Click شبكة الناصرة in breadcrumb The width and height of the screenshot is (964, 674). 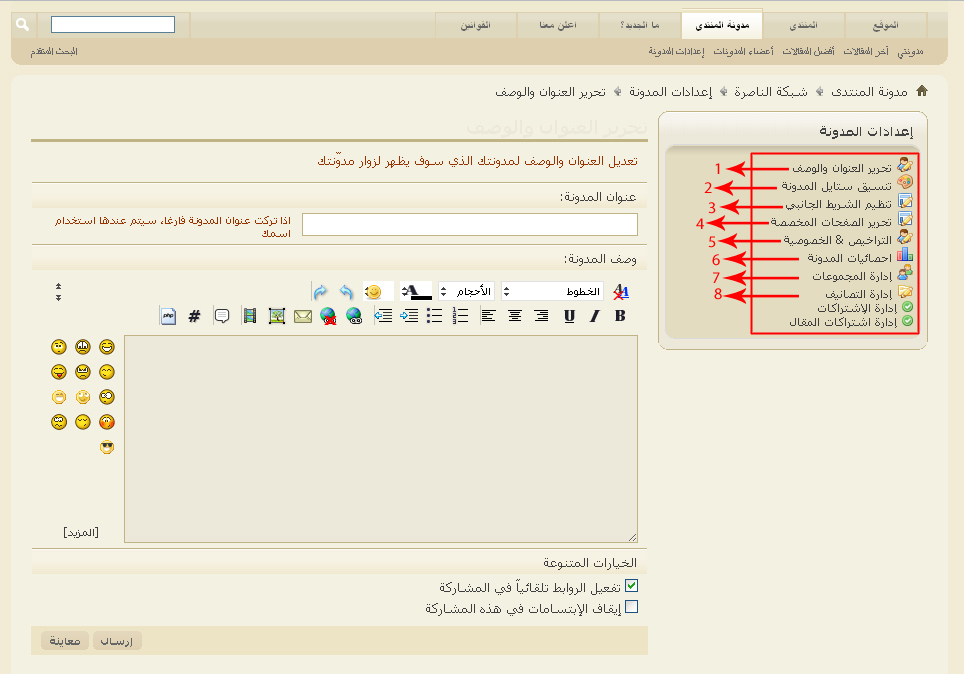pos(770,92)
